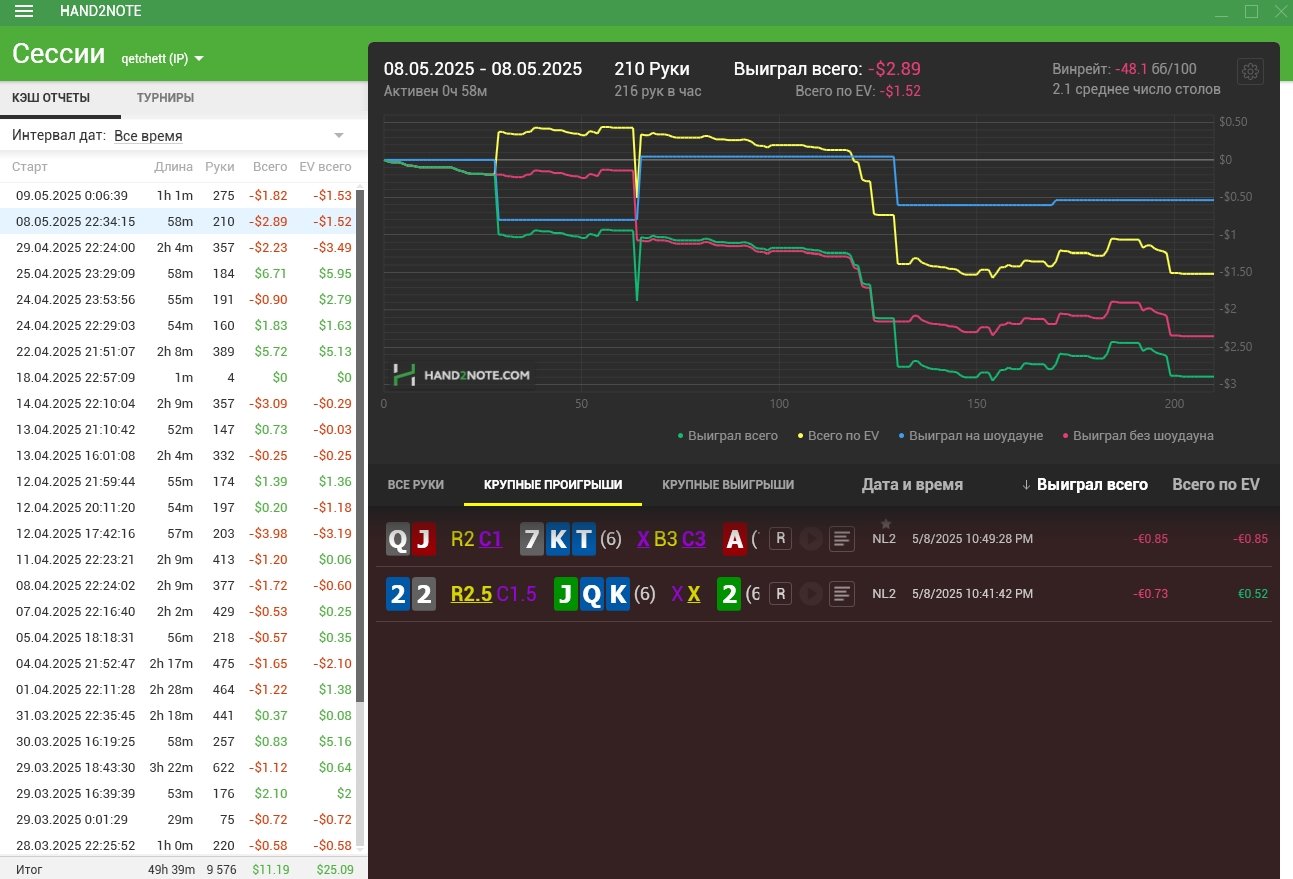Screen dimensions: 1293x879
Task: Click the underlined R2.5 preflop action link
Action: pyautogui.click(x=472, y=594)
